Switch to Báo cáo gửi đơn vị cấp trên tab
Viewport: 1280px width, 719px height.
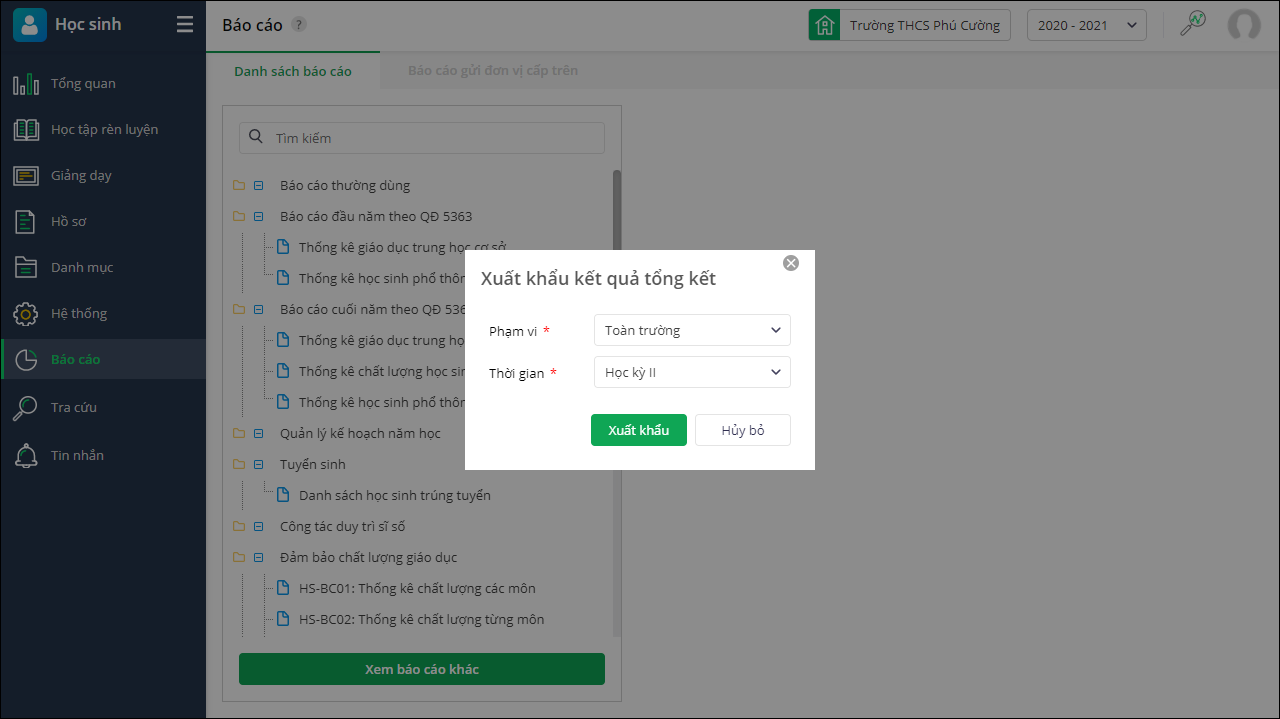tap(493, 71)
